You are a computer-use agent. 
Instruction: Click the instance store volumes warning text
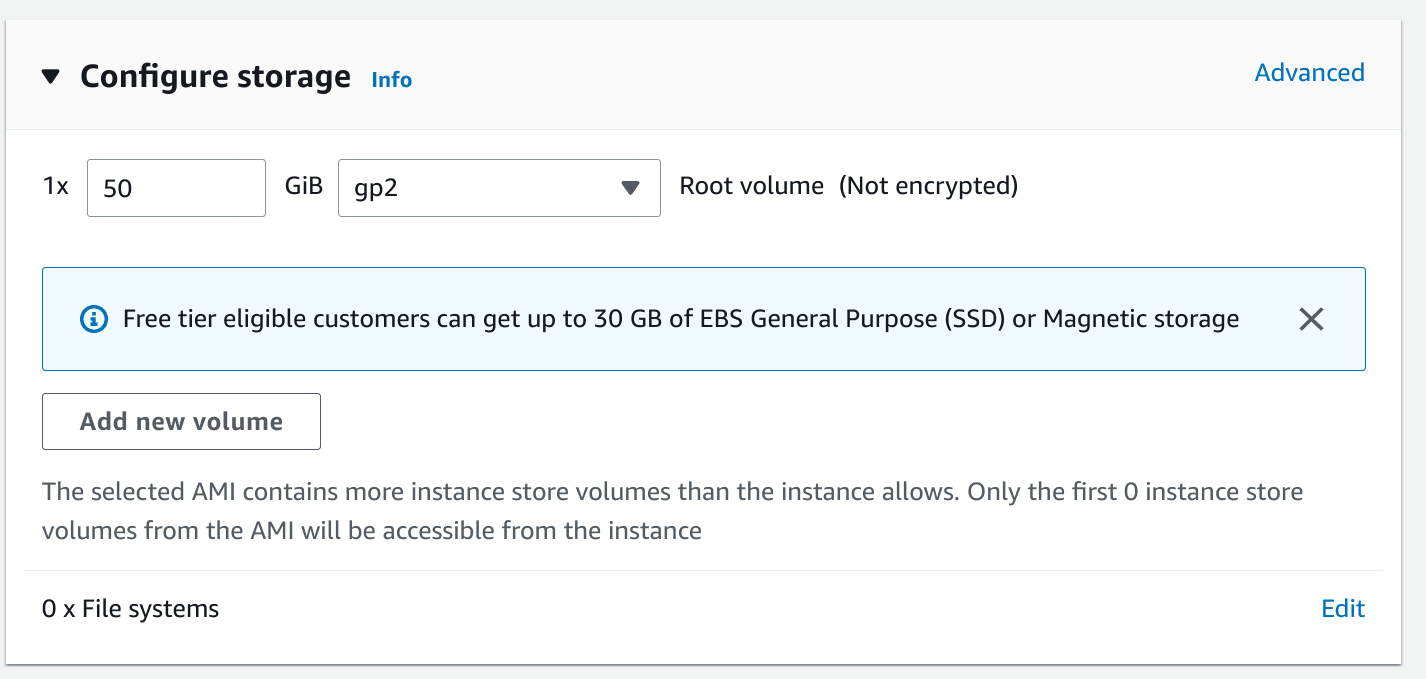point(672,511)
